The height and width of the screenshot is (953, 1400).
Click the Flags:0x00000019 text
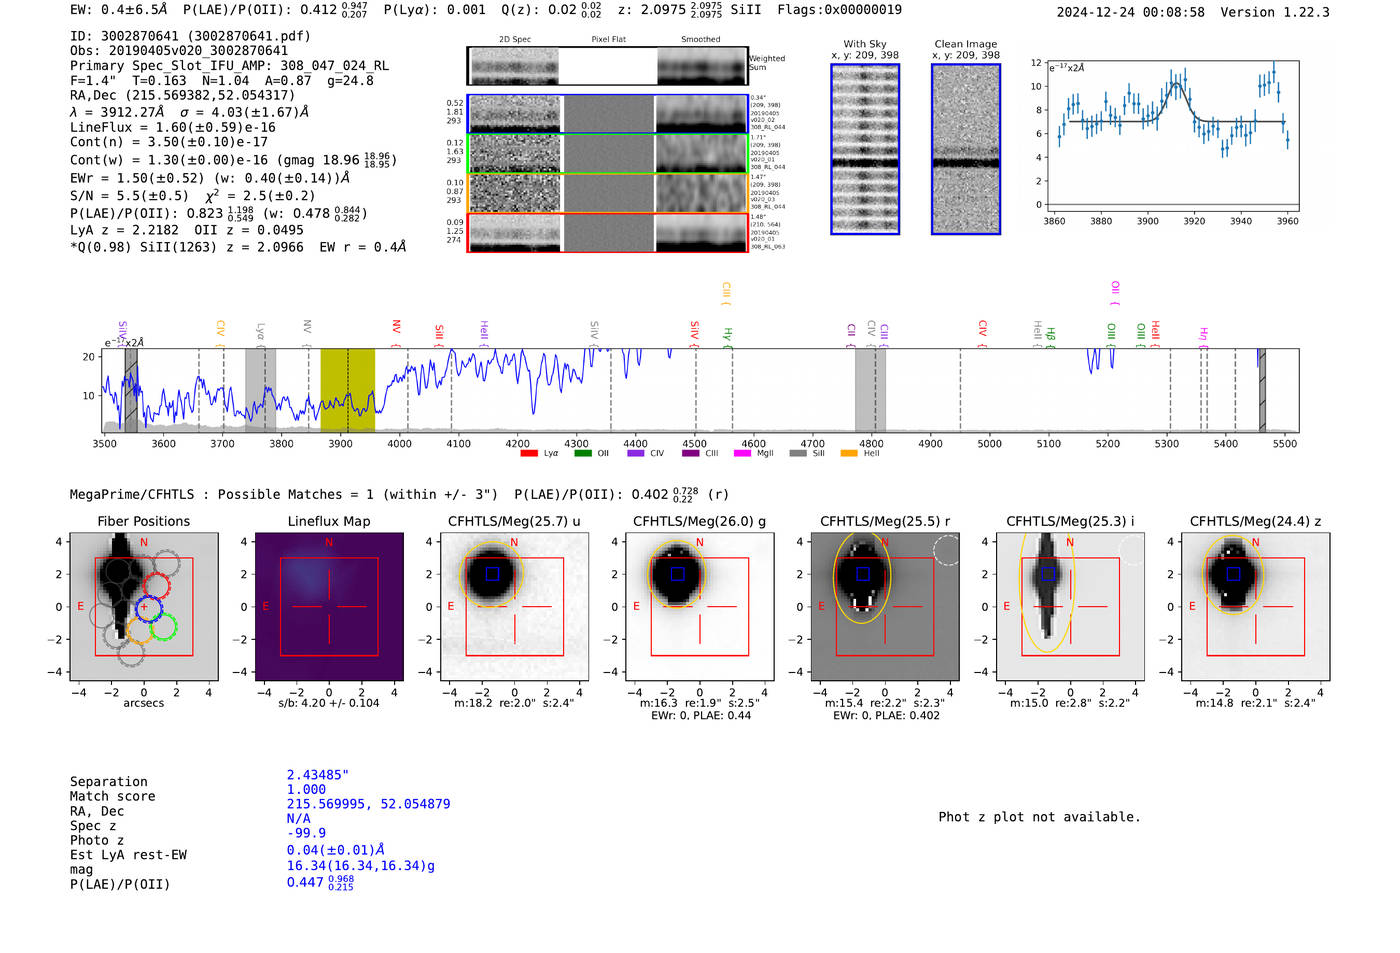click(x=839, y=10)
